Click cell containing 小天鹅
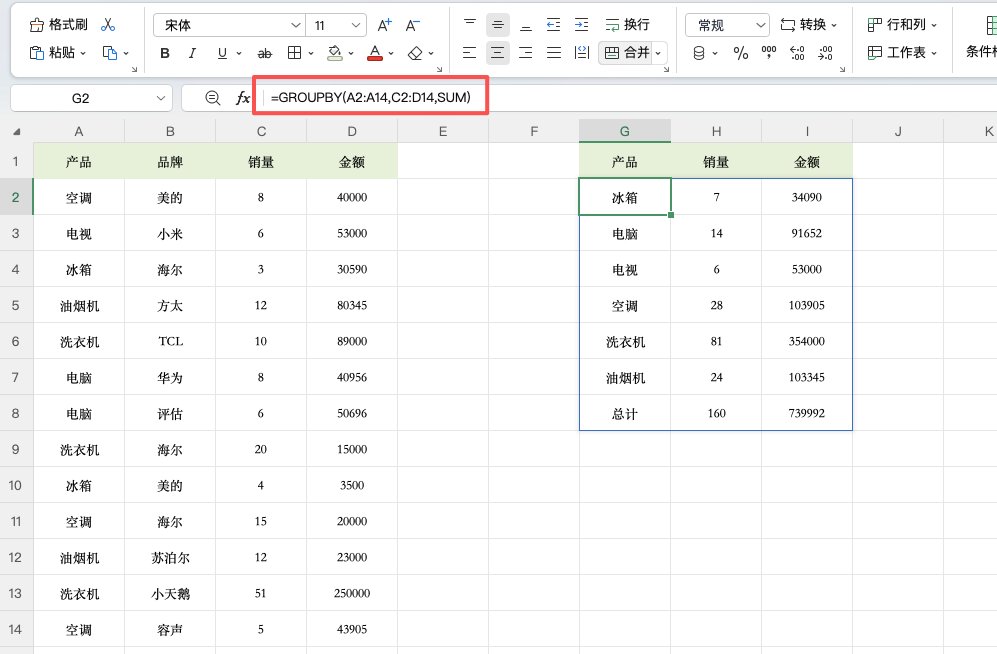The width and height of the screenshot is (997, 654). click(x=170, y=594)
